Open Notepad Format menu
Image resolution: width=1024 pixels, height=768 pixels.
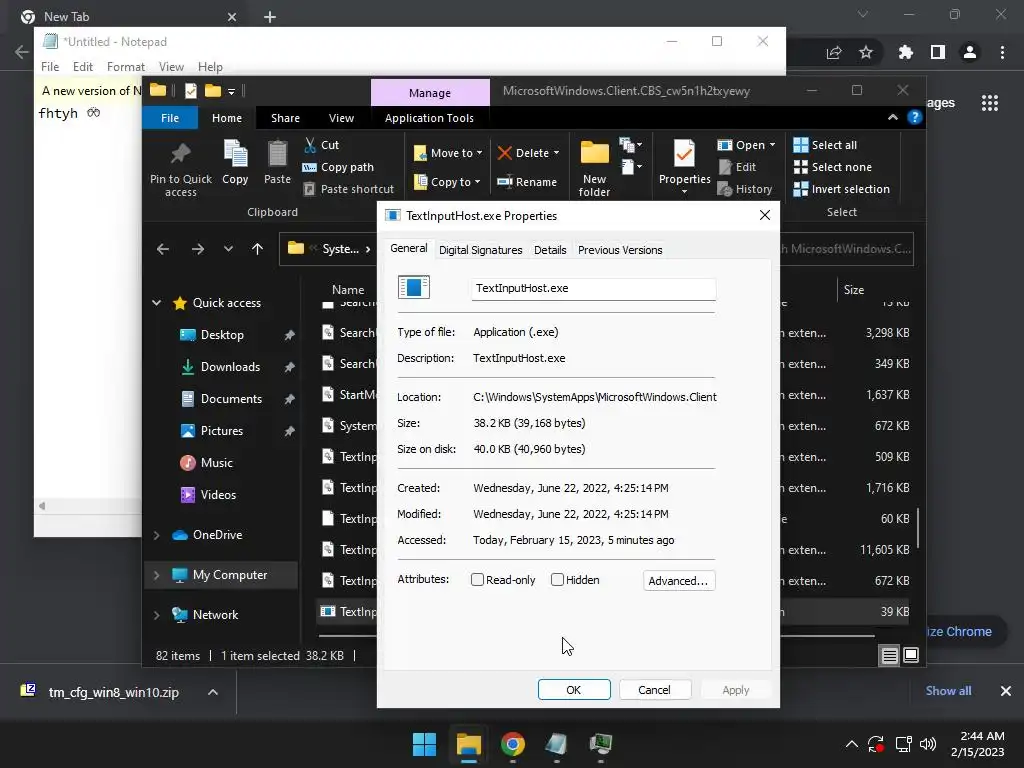[125, 67]
